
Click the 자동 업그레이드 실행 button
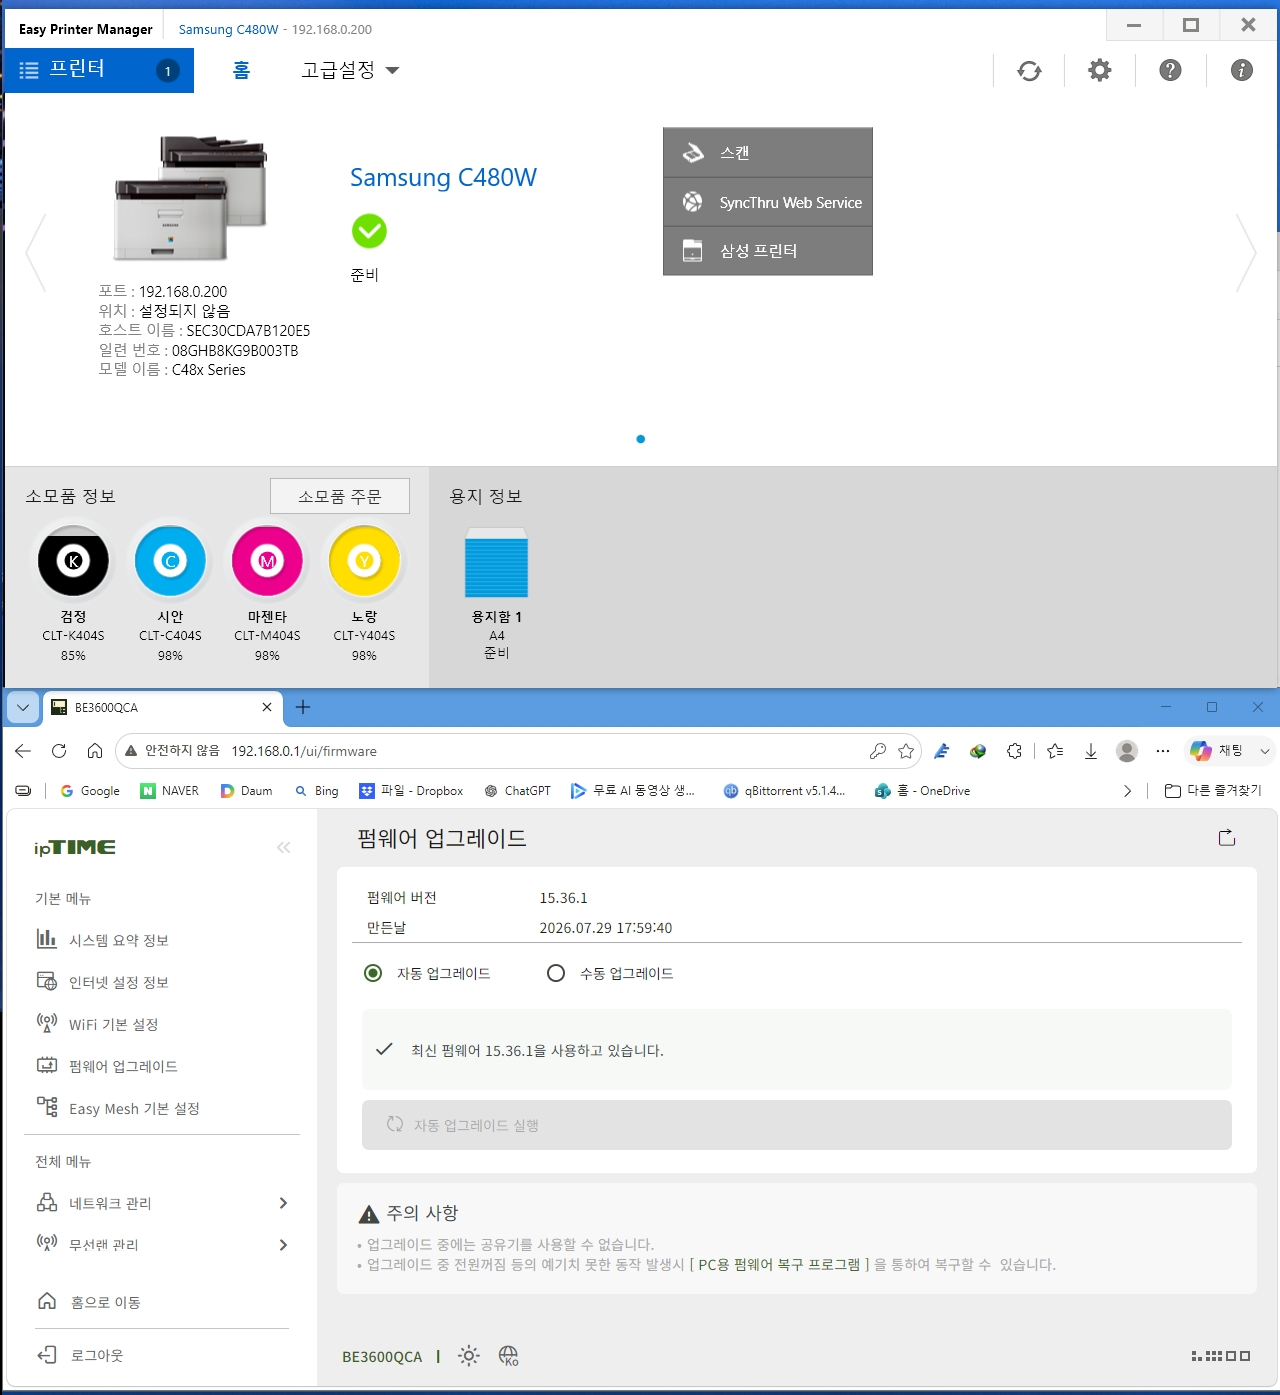pyautogui.click(x=797, y=1125)
